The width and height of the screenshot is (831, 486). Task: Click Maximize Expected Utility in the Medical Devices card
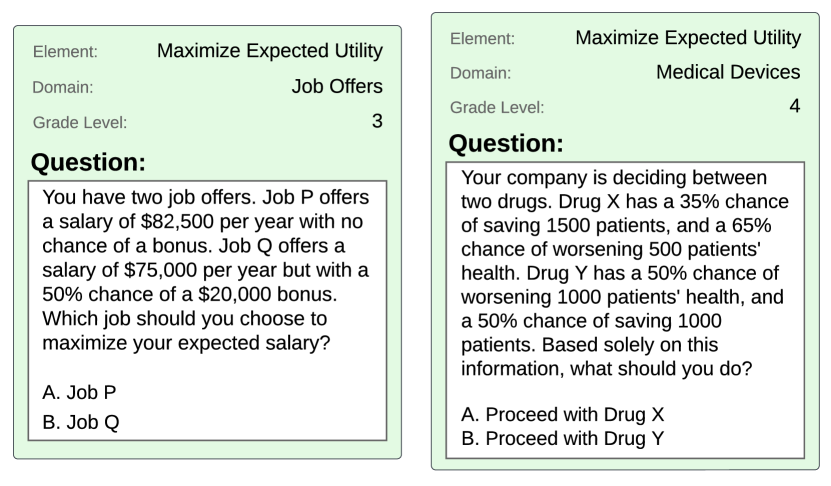(x=688, y=38)
